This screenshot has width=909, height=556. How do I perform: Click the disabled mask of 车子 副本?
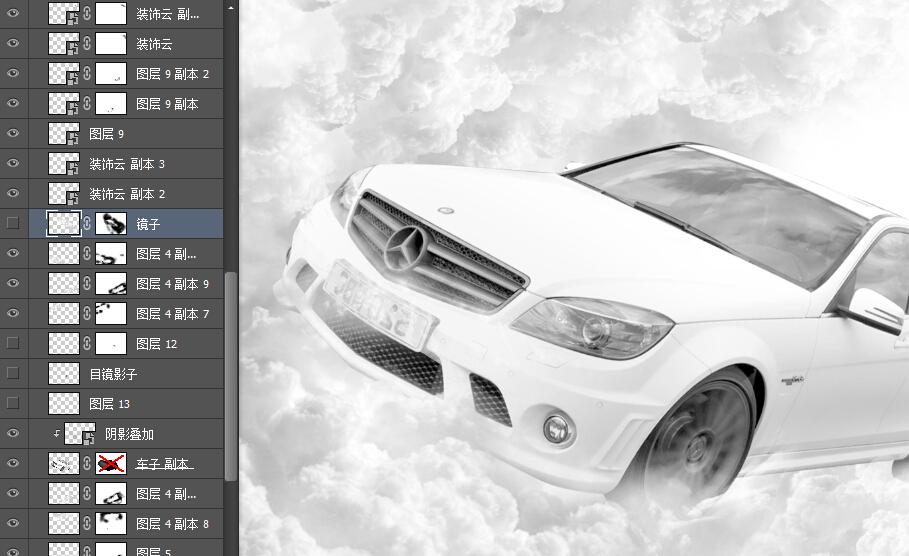click(x=111, y=463)
